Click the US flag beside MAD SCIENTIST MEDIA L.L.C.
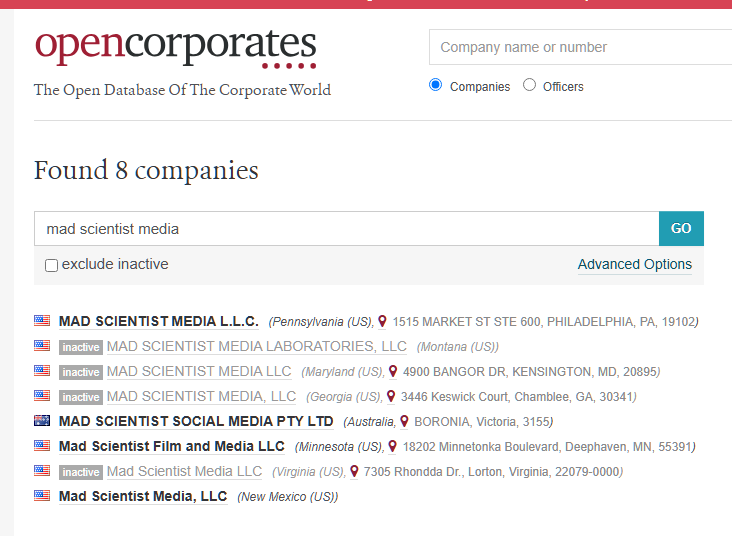 (42, 320)
